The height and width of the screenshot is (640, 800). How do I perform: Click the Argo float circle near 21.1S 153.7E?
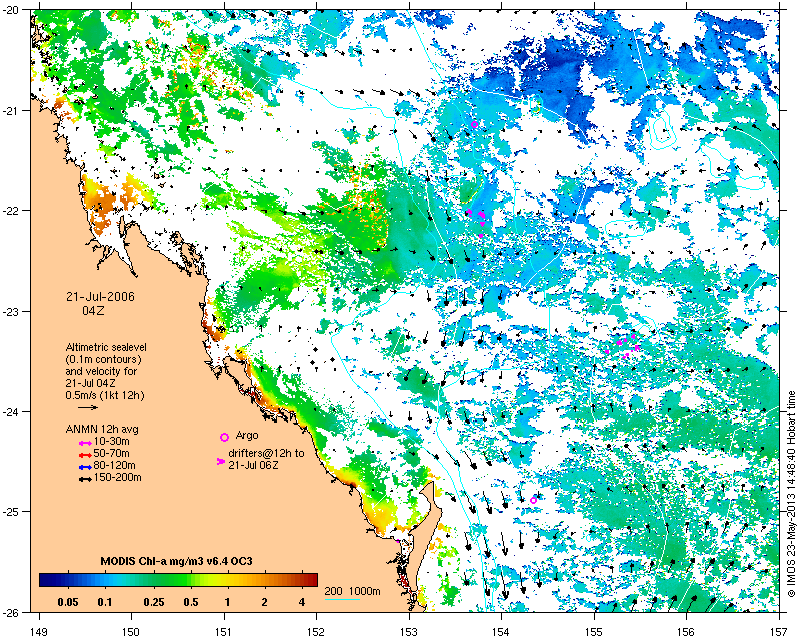point(474,125)
